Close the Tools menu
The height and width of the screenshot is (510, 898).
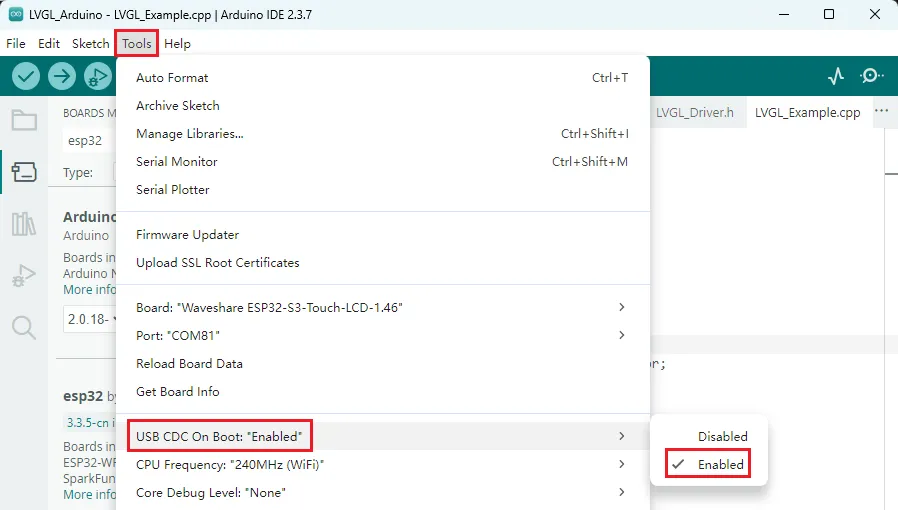coord(136,44)
